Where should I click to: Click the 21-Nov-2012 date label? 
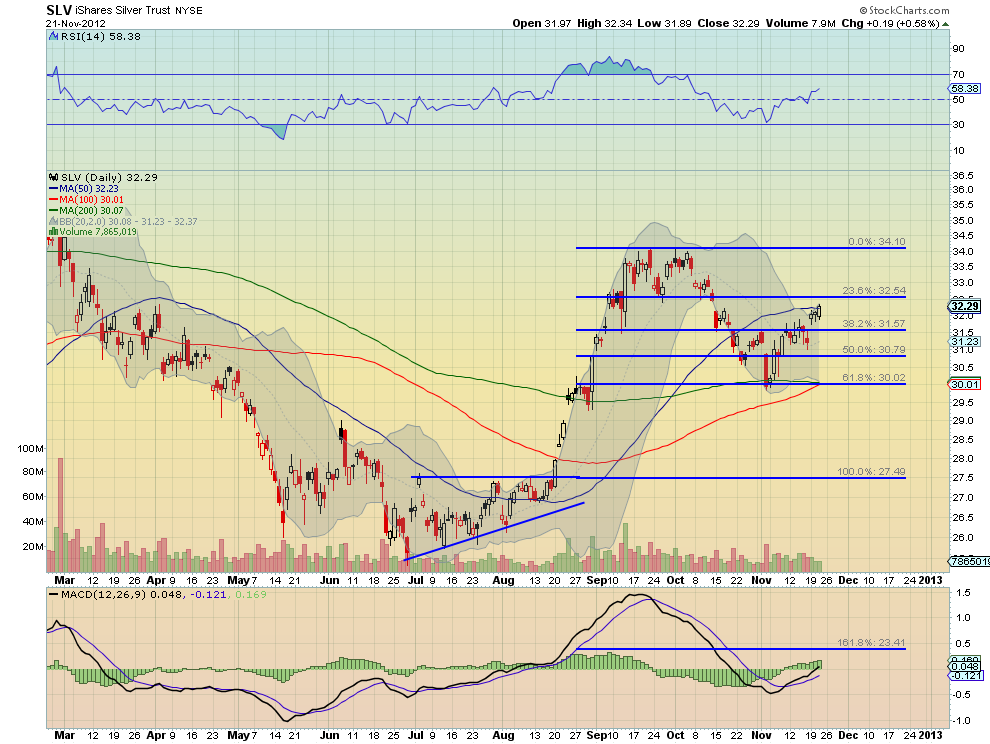click(75, 24)
